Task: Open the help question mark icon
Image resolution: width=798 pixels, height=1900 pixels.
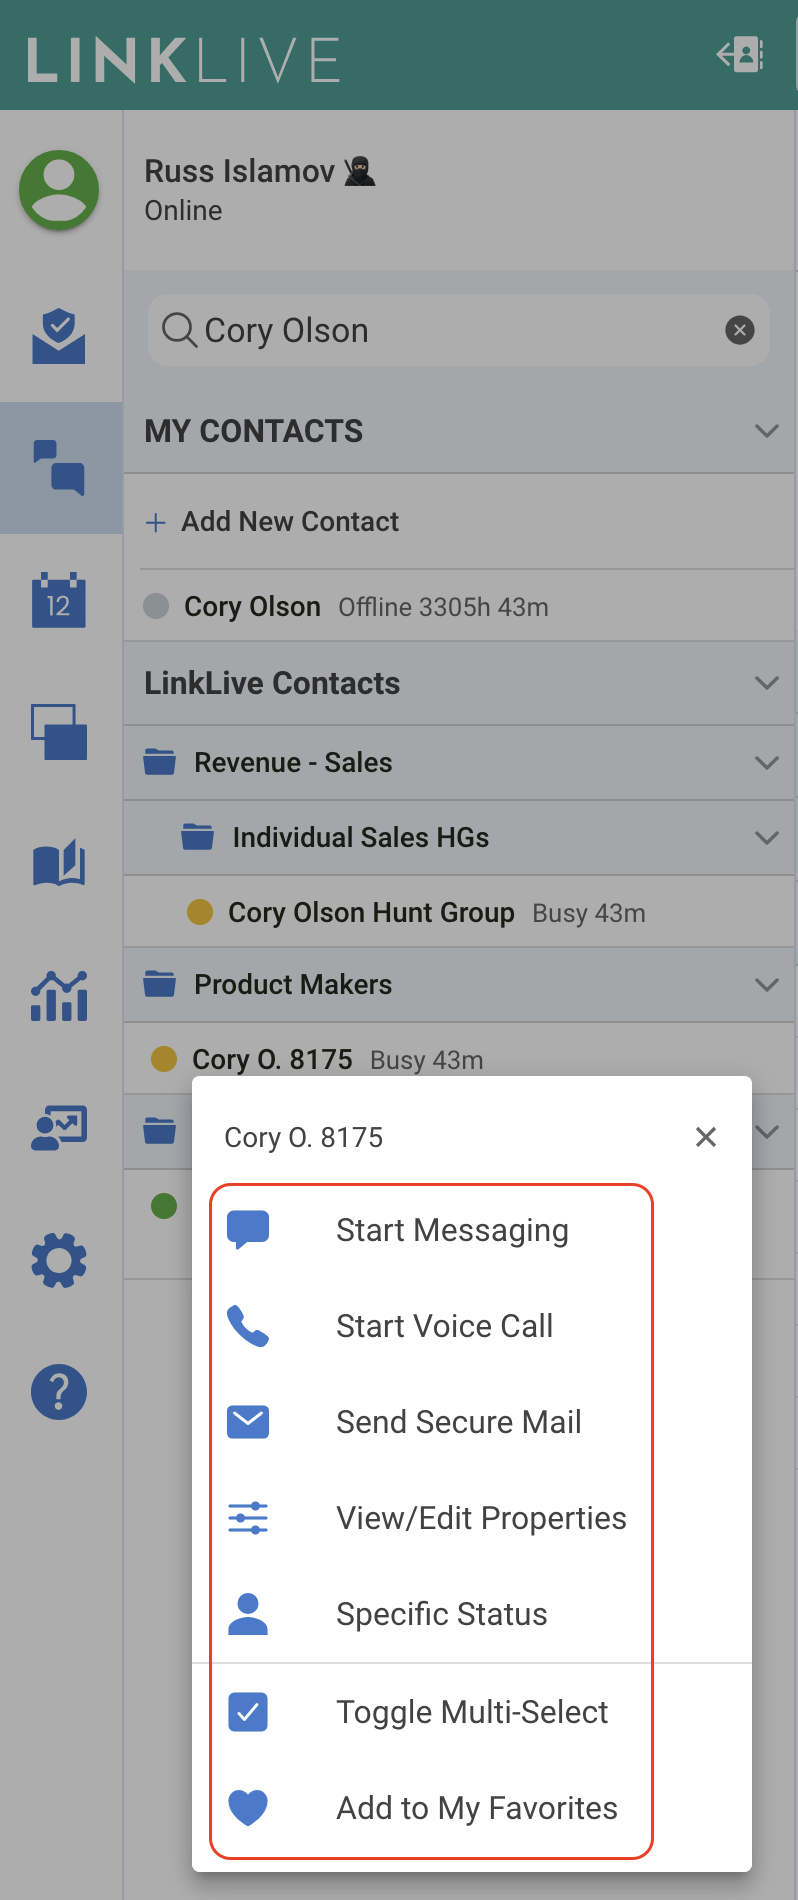Action: (59, 1392)
